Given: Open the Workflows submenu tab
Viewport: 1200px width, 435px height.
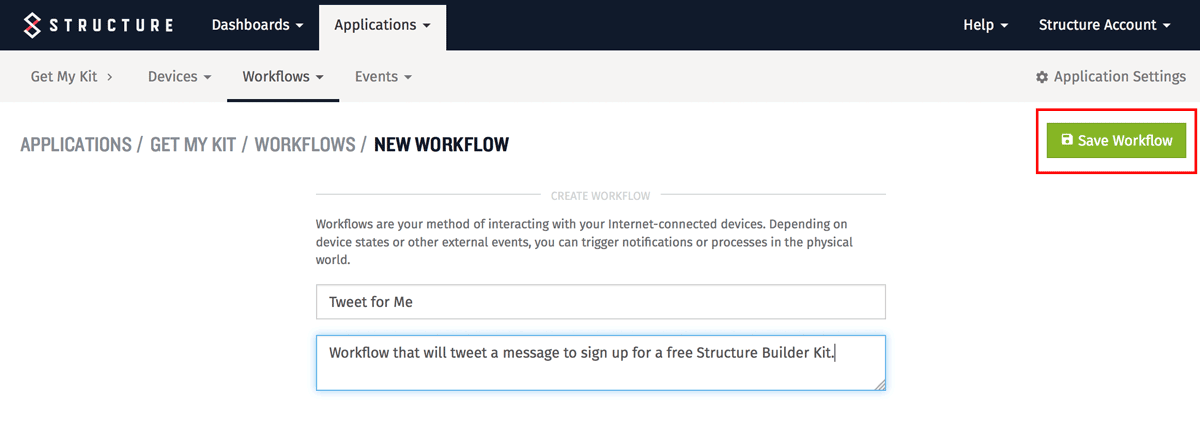Looking at the screenshot, I should [x=283, y=76].
